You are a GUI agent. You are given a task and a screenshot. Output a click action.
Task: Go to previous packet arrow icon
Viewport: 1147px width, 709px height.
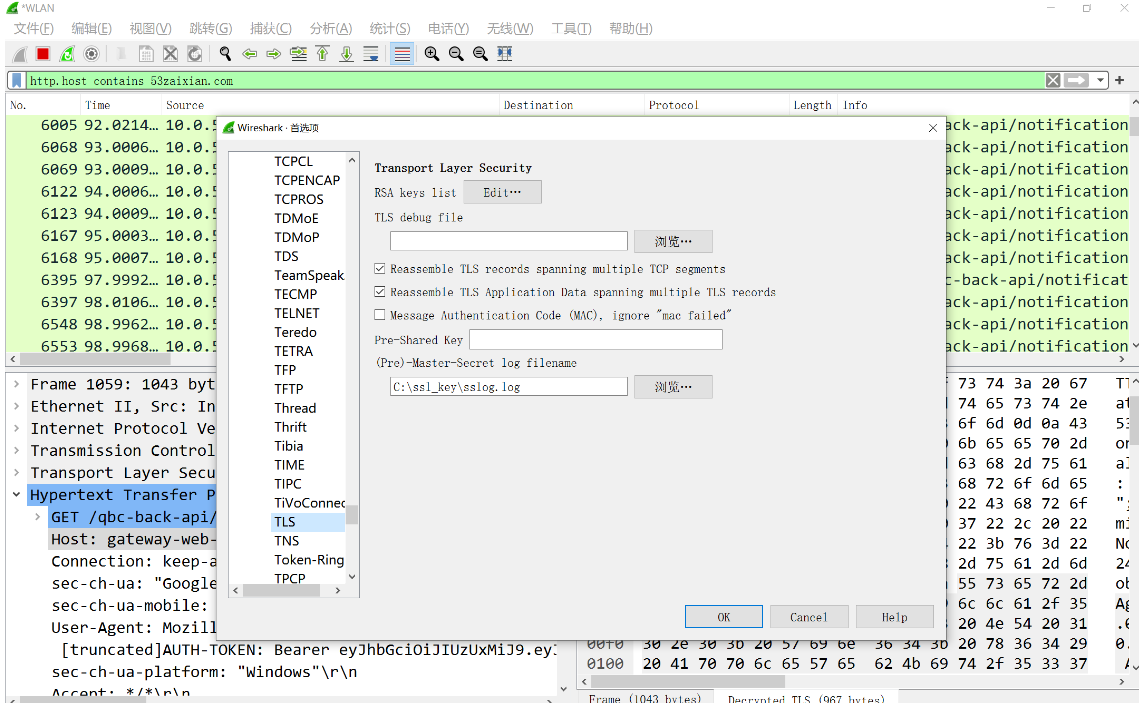tap(249, 53)
